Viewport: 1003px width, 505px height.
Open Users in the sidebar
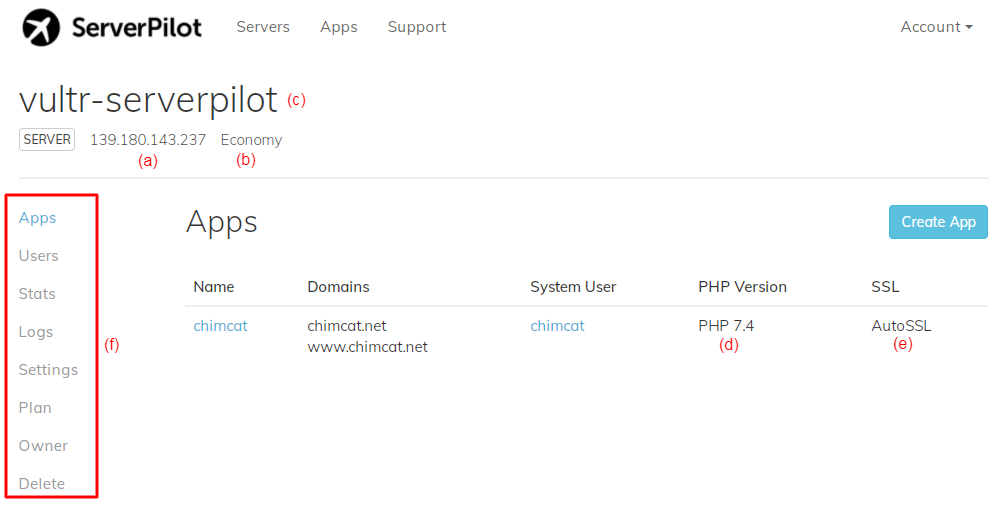tap(38, 256)
